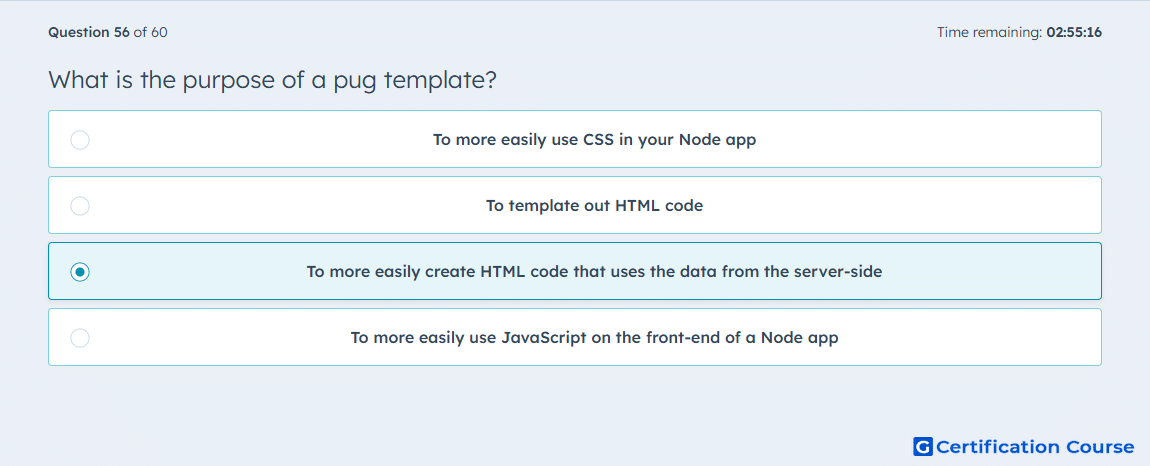Click the front-end JavaScript Node app answer text
Viewport: 1150px width, 466px height.
click(594, 338)
